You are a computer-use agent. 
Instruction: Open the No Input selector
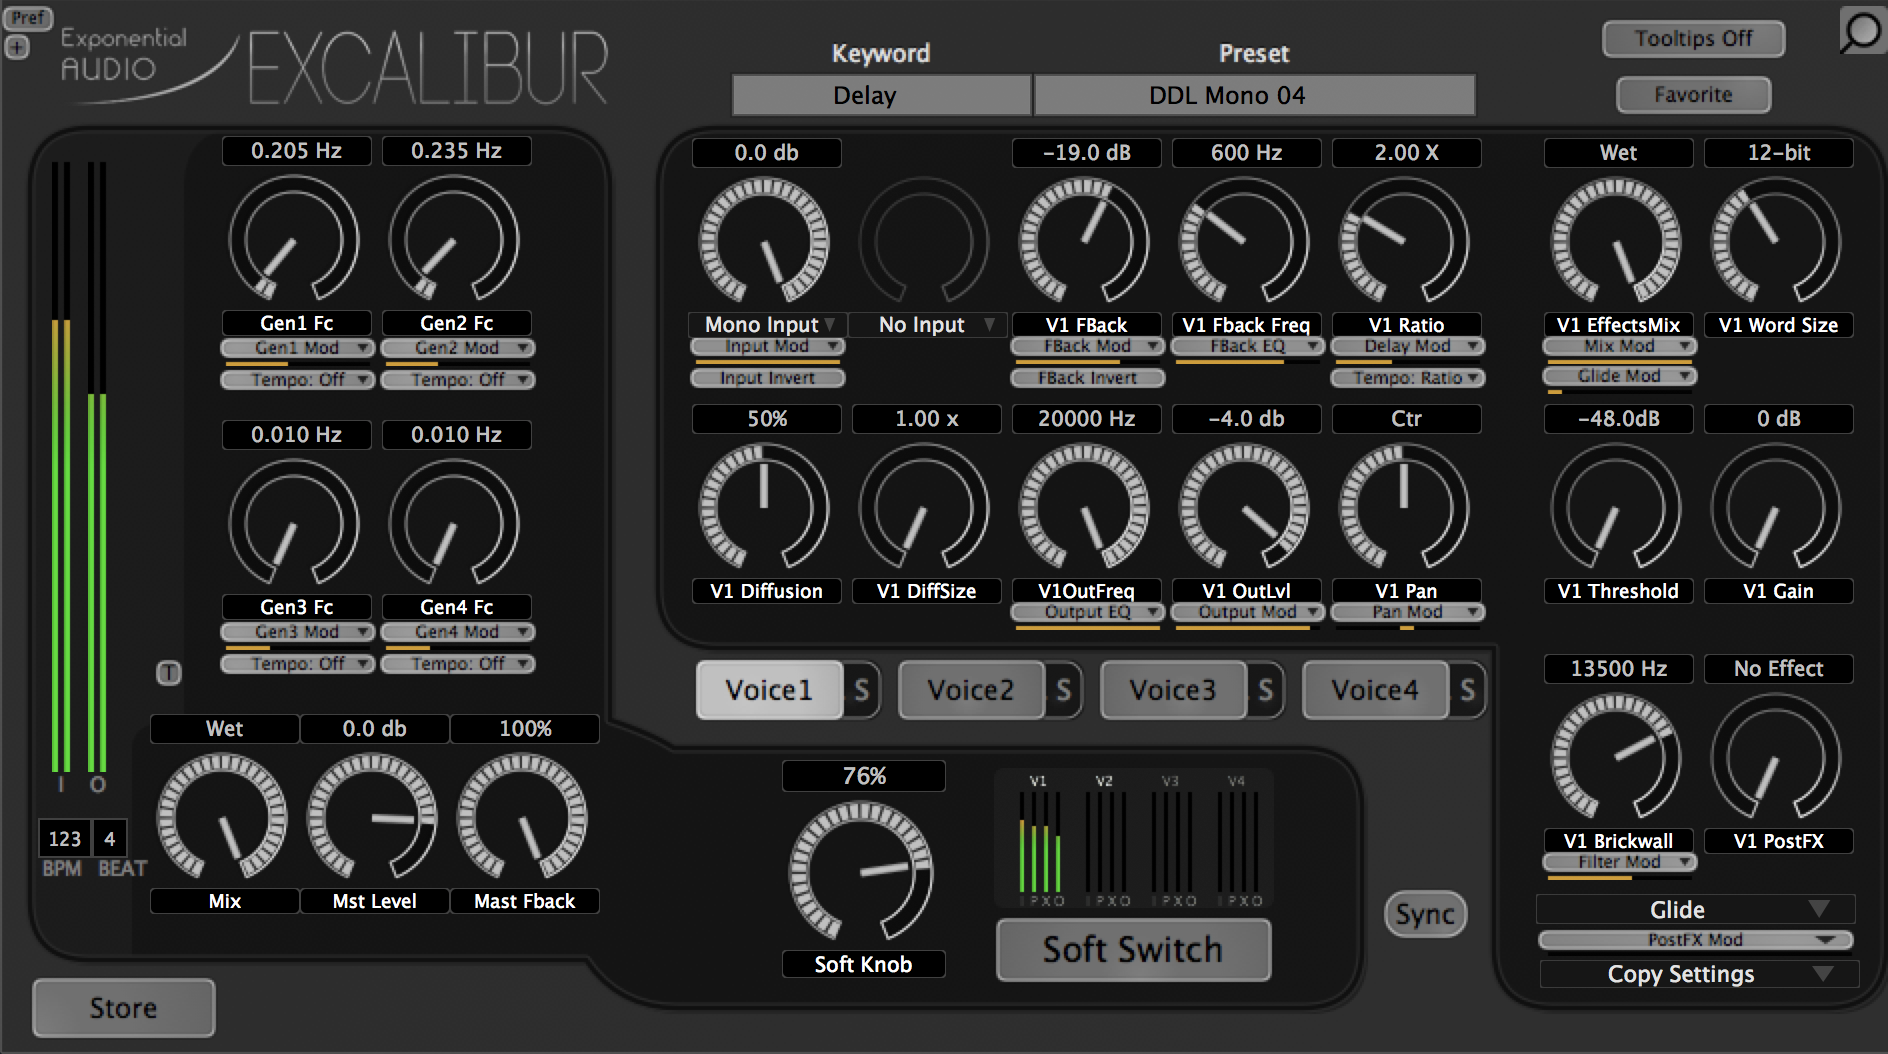pyautogui.click(x=927, y=325)
